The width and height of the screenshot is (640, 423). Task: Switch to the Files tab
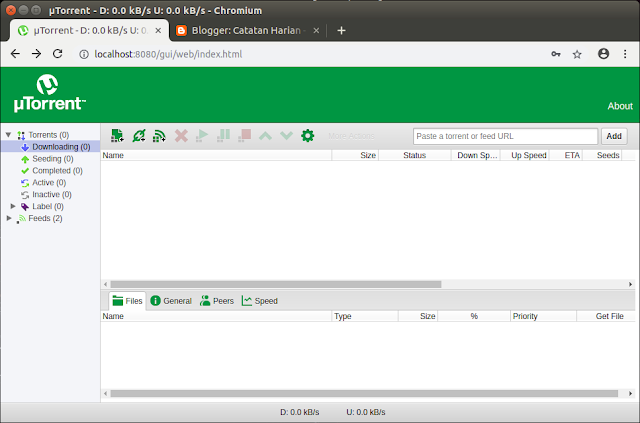(x=127, y=301)
